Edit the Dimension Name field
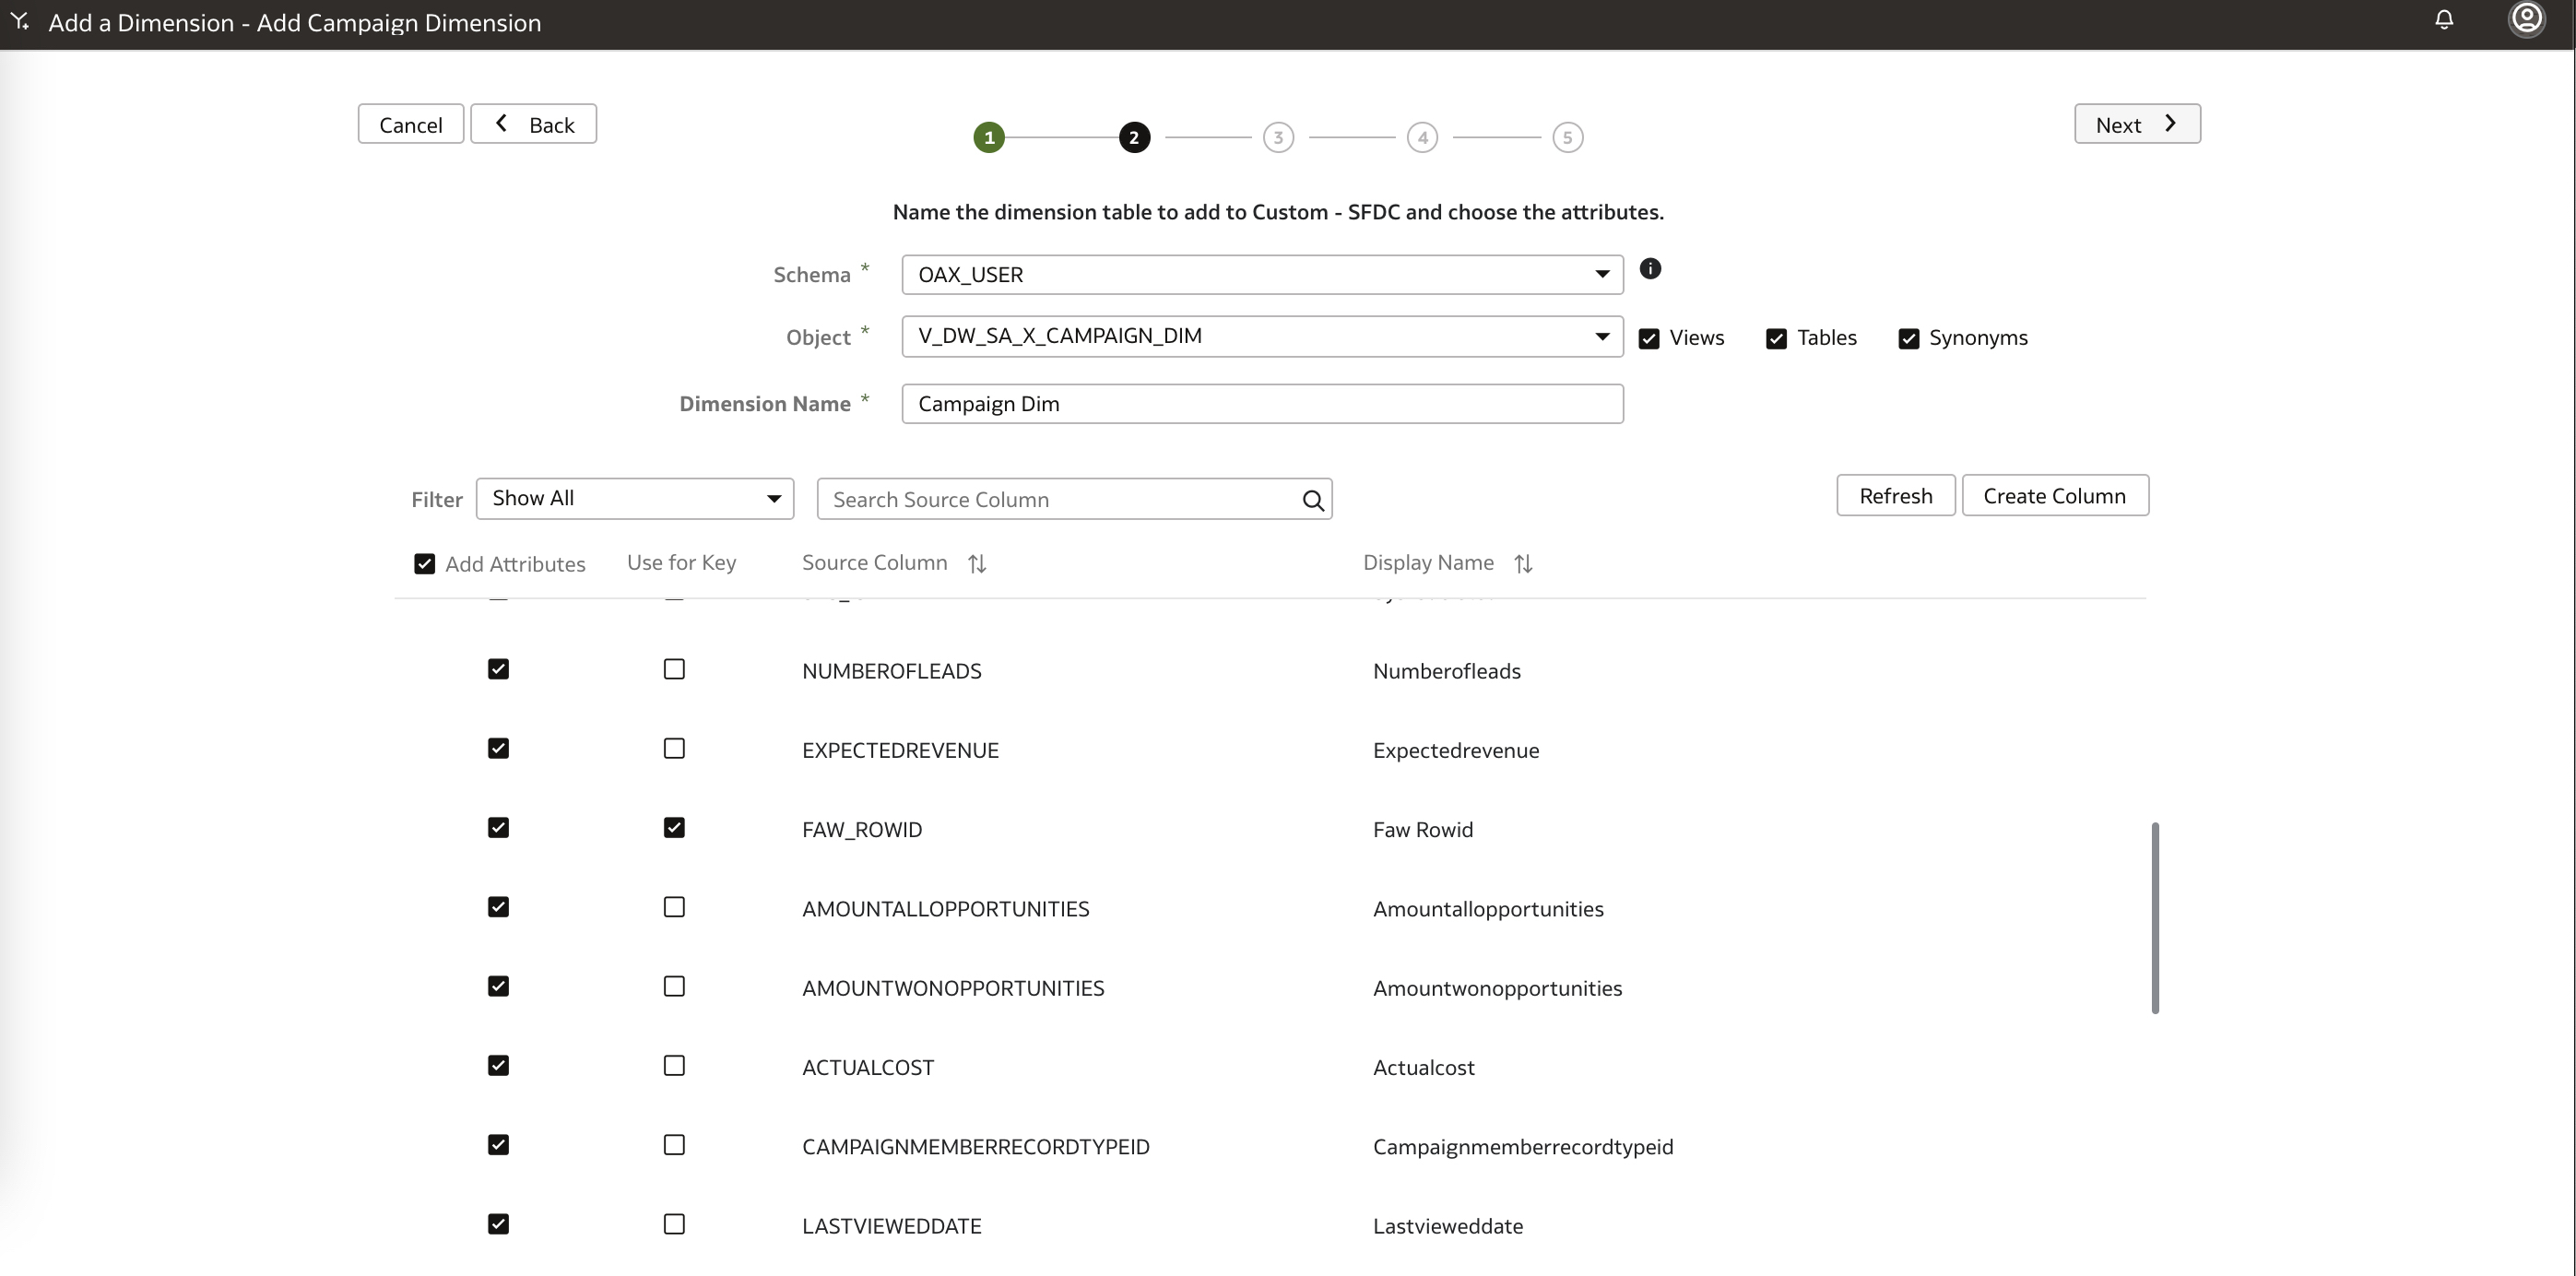The height and width of the screenshot is (1276, 2576). coord(1262,403)
